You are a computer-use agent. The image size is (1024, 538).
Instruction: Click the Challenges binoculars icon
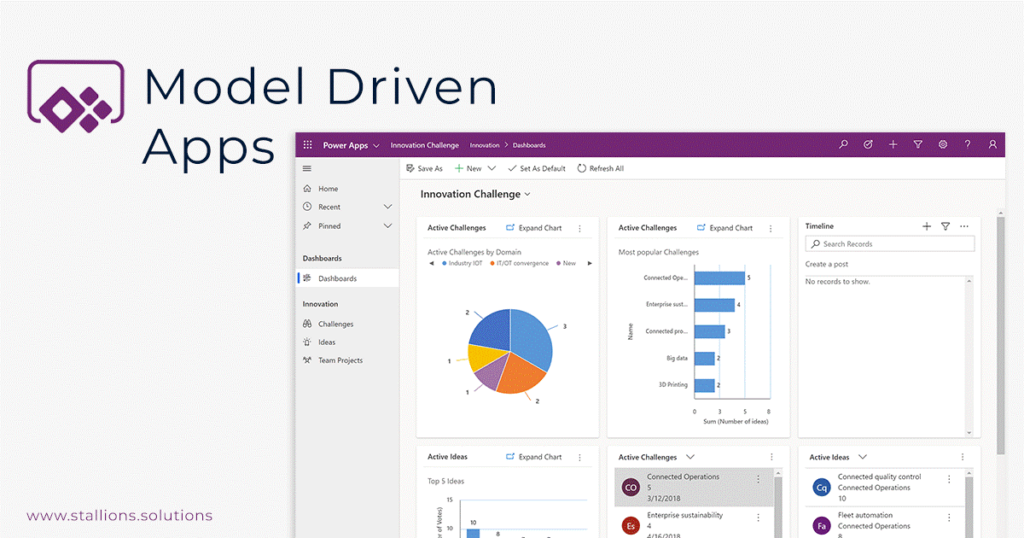tap(308, 323)
